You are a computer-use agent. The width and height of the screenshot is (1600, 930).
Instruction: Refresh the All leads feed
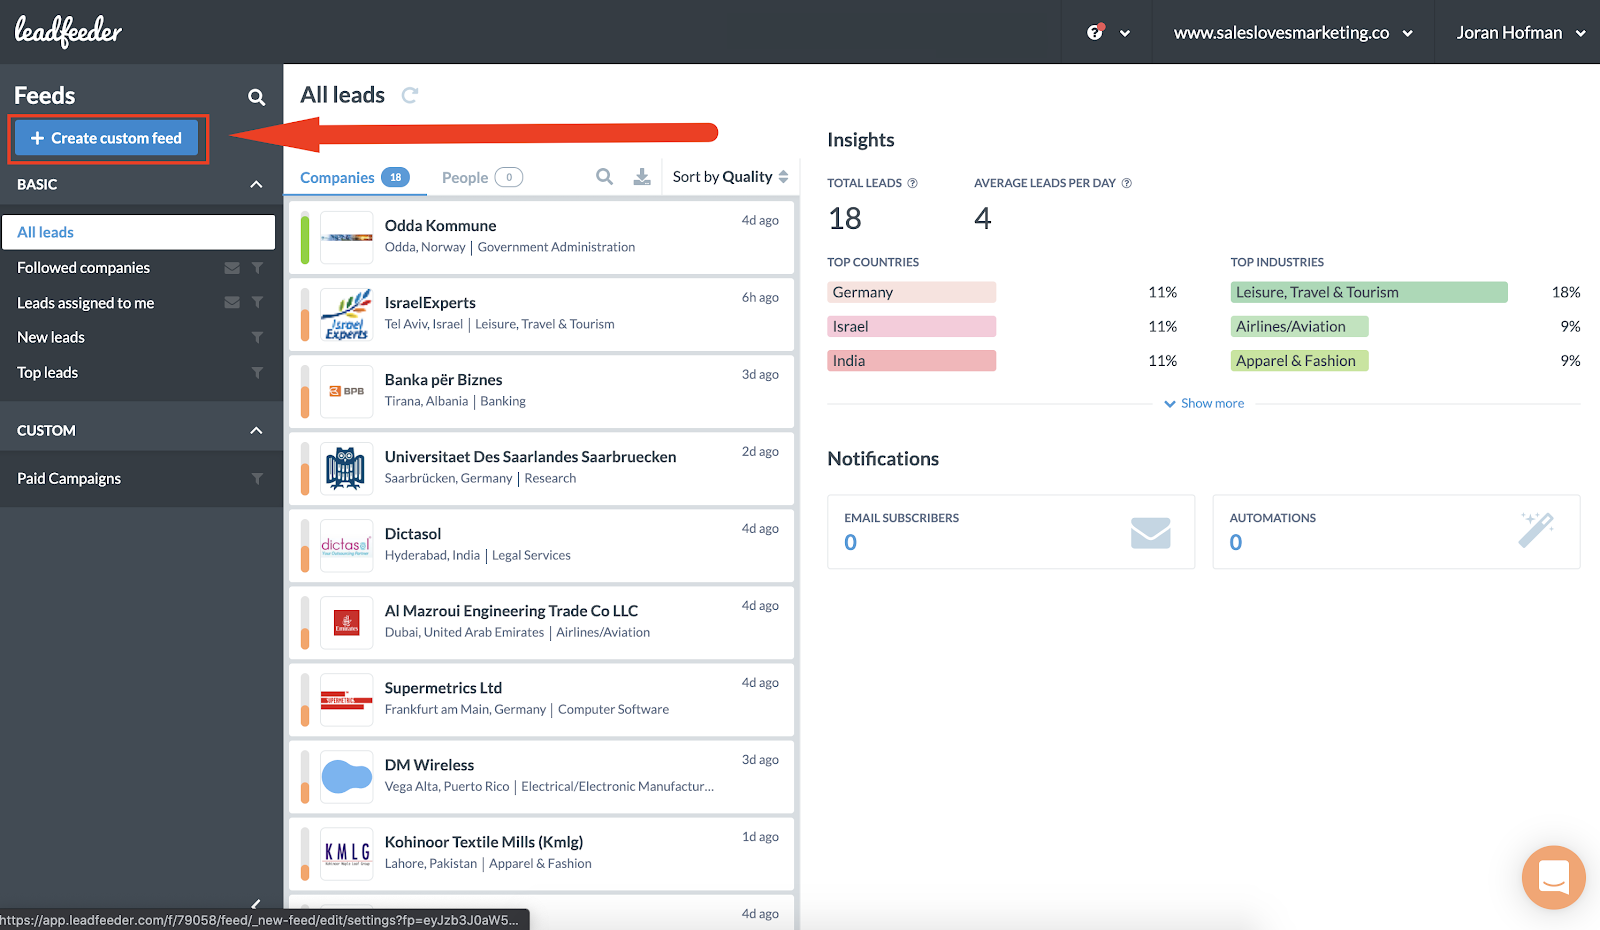(x=410, y=95)
